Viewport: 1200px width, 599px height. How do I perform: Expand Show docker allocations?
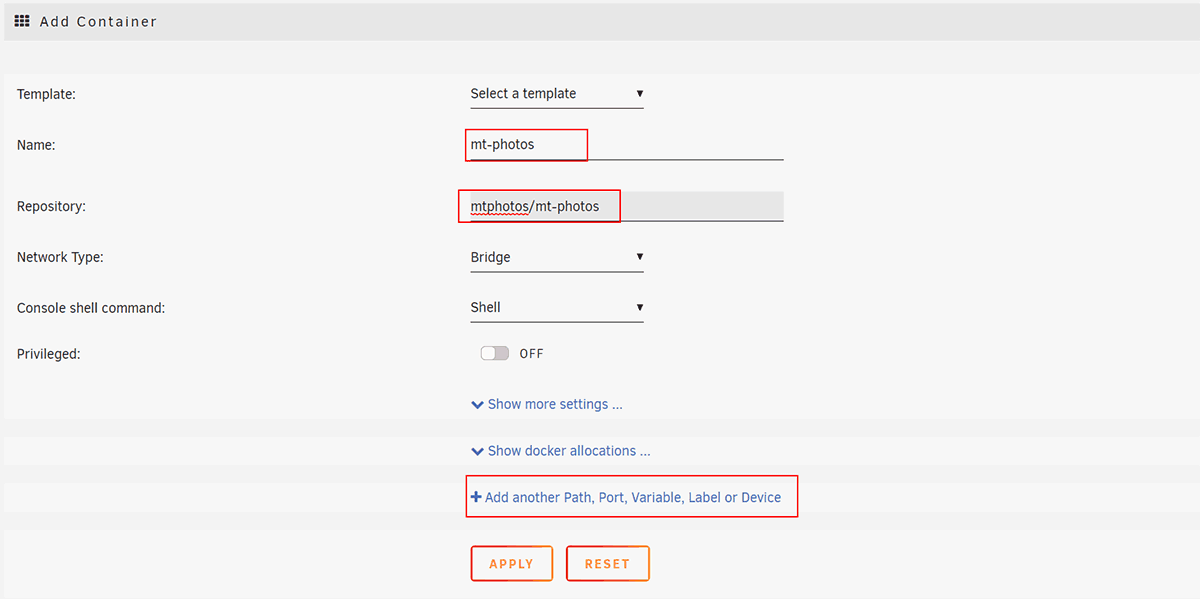coord(568,450)
